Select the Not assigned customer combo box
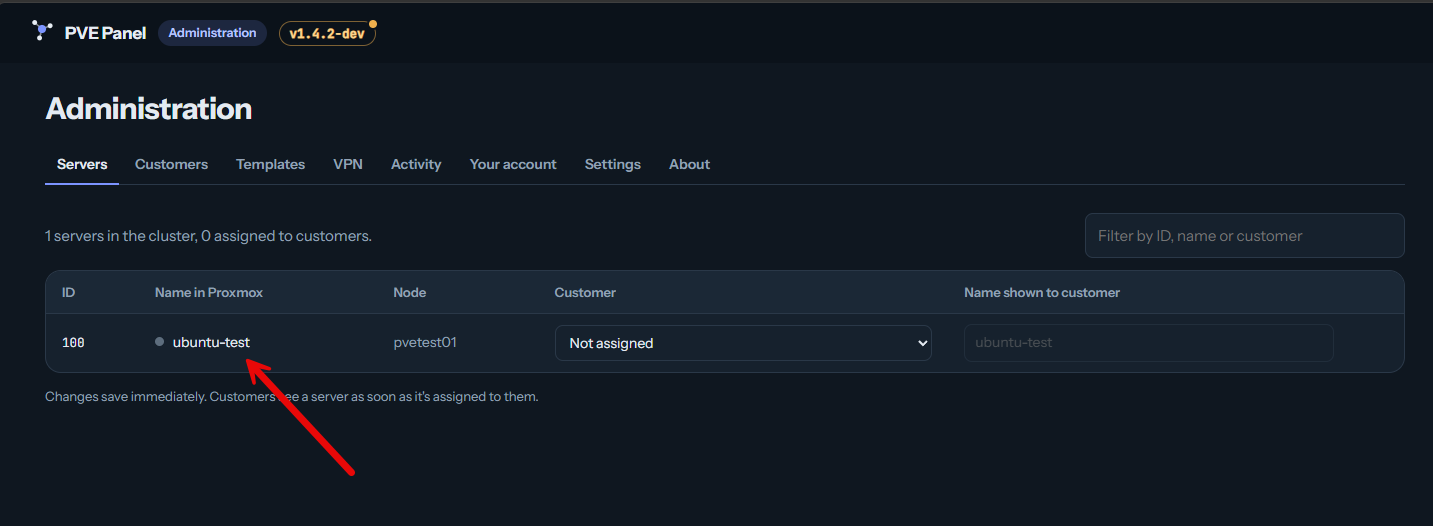Viewport: 1433px width, 526px height. pos(743,343)
